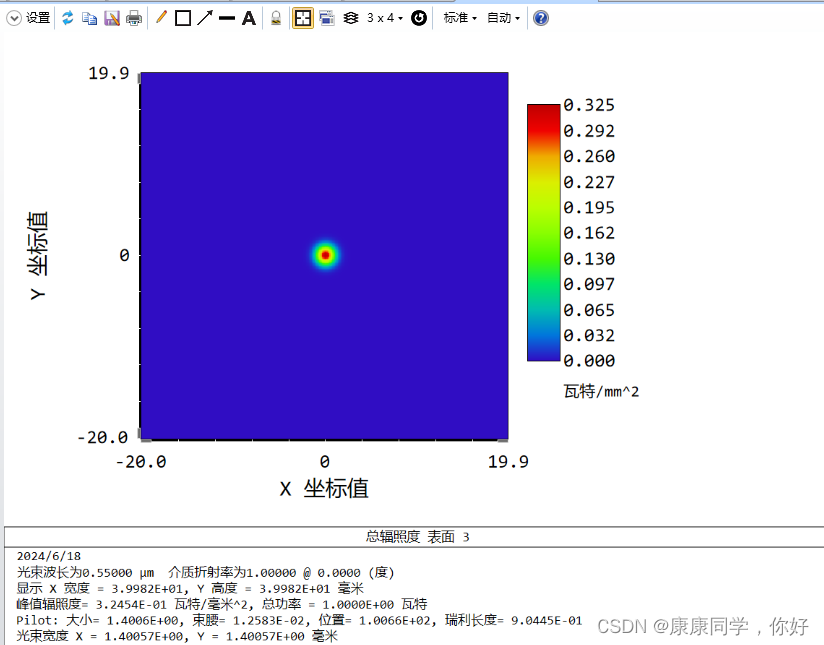Select the line drawing tool
Viewport: 824px width, 645px height.
tap(226, 18)
